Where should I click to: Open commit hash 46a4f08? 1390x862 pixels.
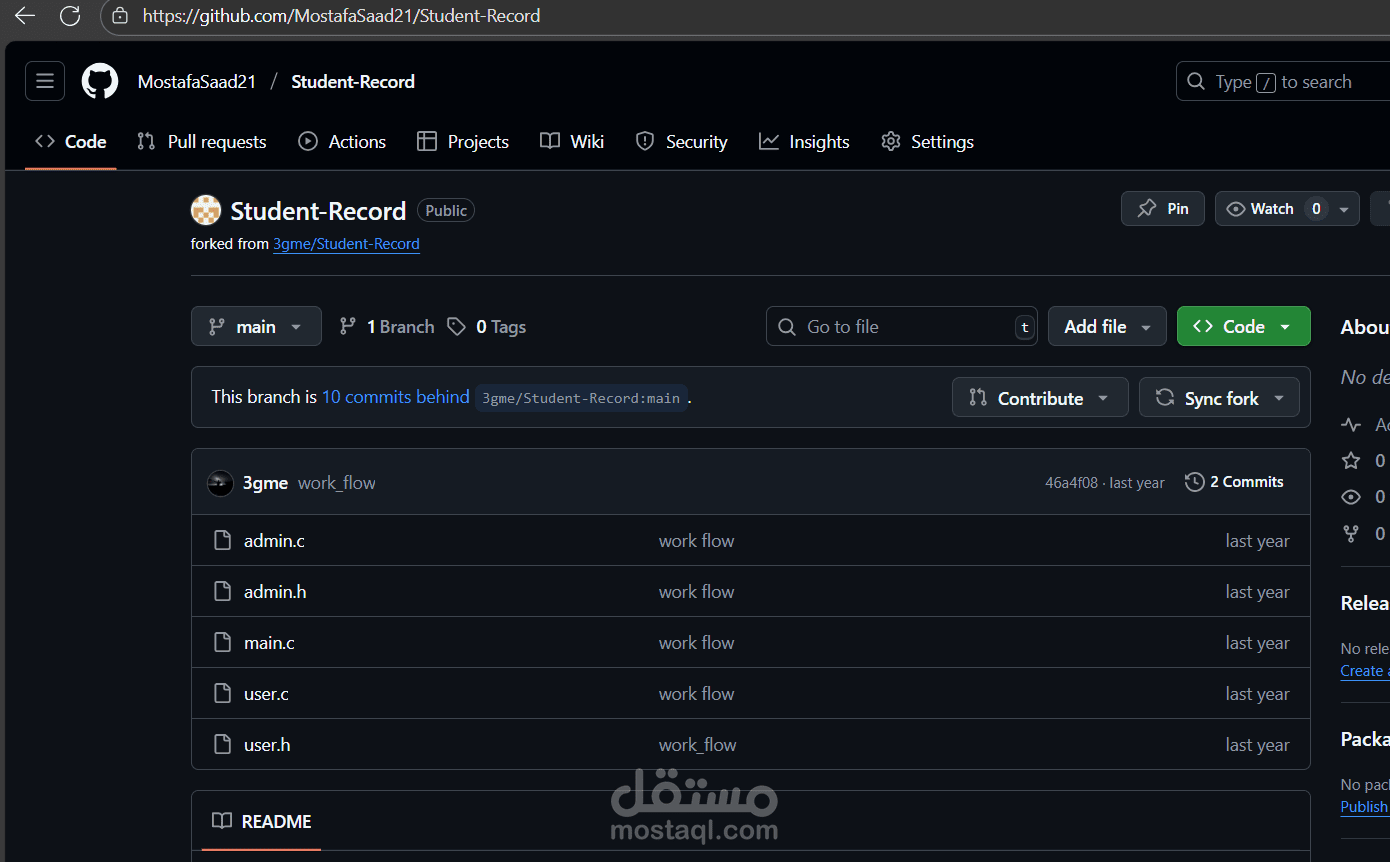(1071, 483)
